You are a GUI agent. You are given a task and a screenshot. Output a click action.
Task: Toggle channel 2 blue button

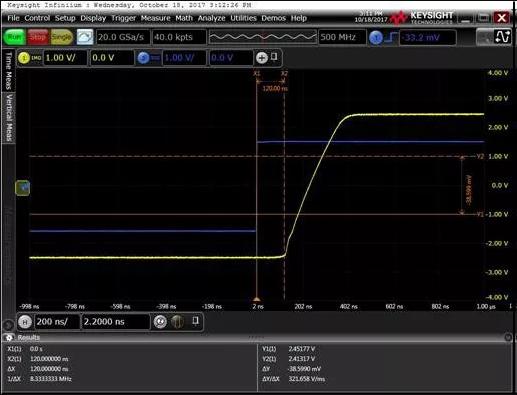(x=144, y=58)
